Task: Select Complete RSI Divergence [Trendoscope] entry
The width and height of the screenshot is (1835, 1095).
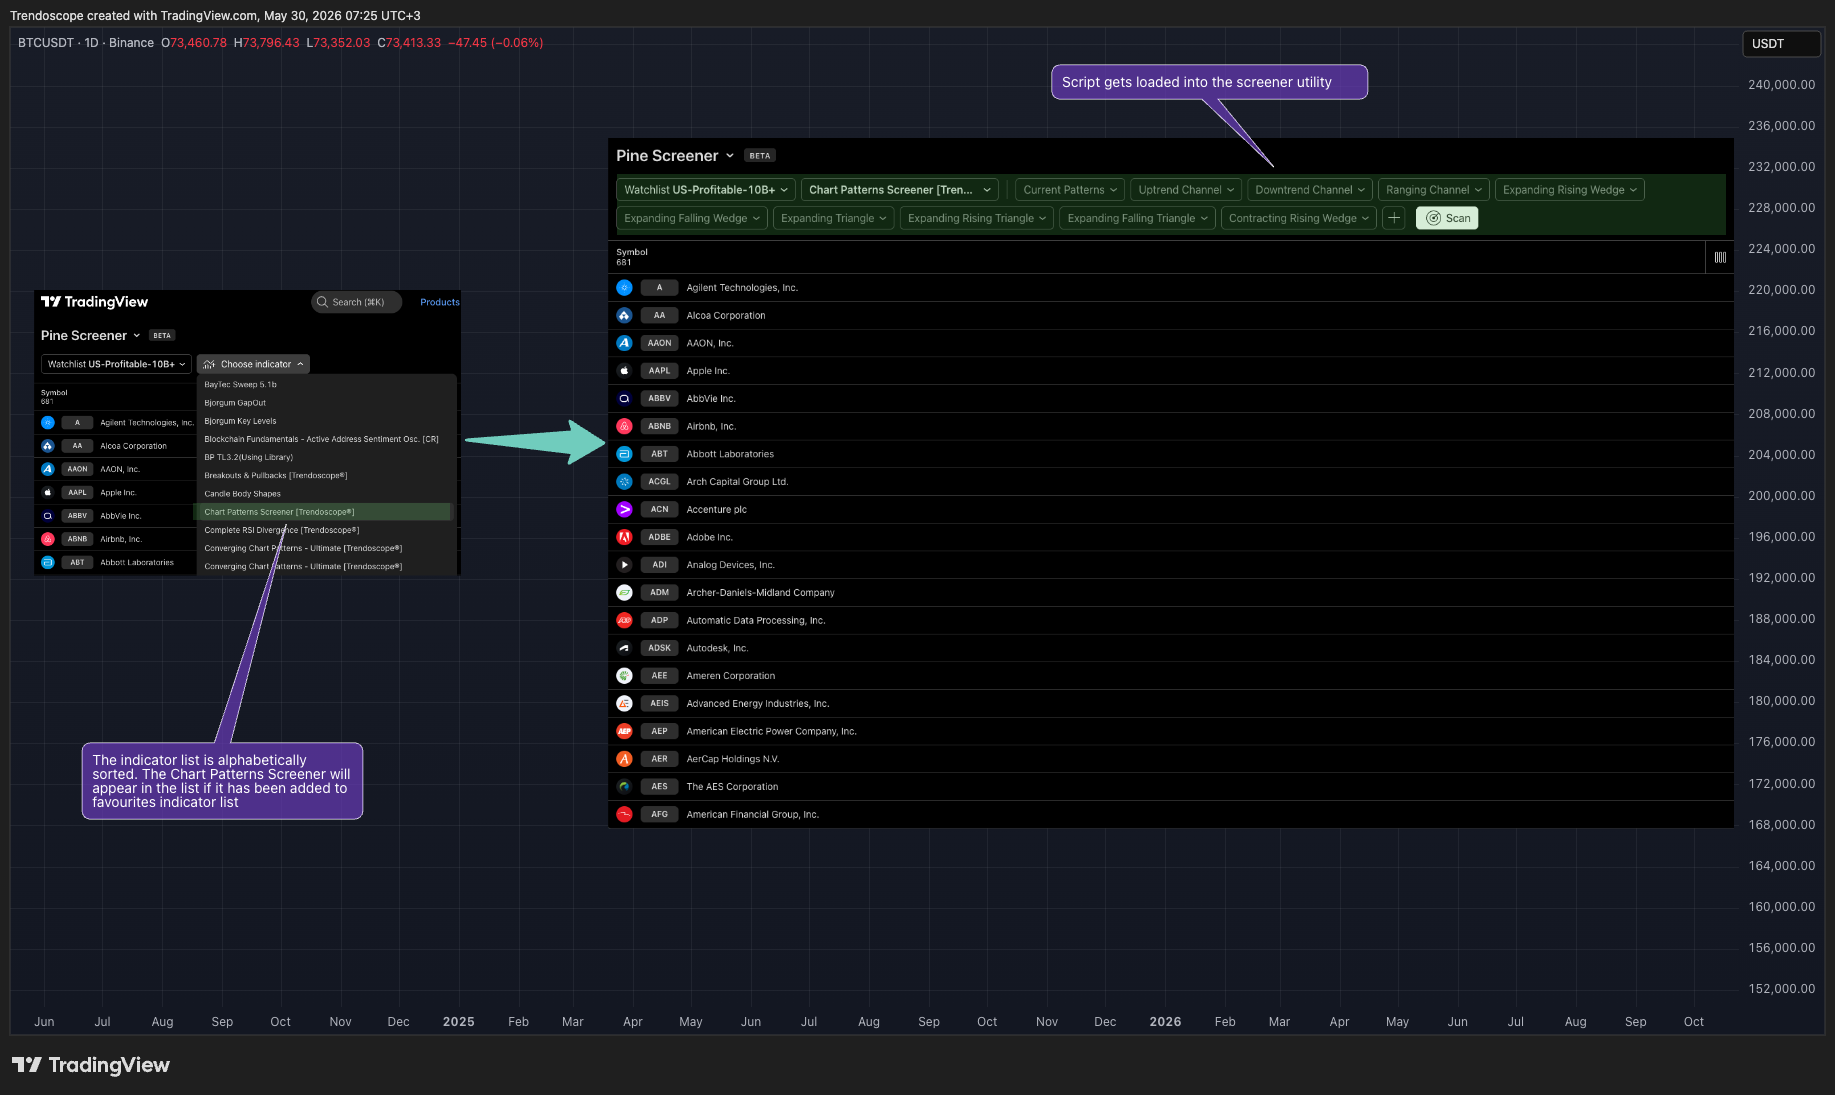Action: 325,530
